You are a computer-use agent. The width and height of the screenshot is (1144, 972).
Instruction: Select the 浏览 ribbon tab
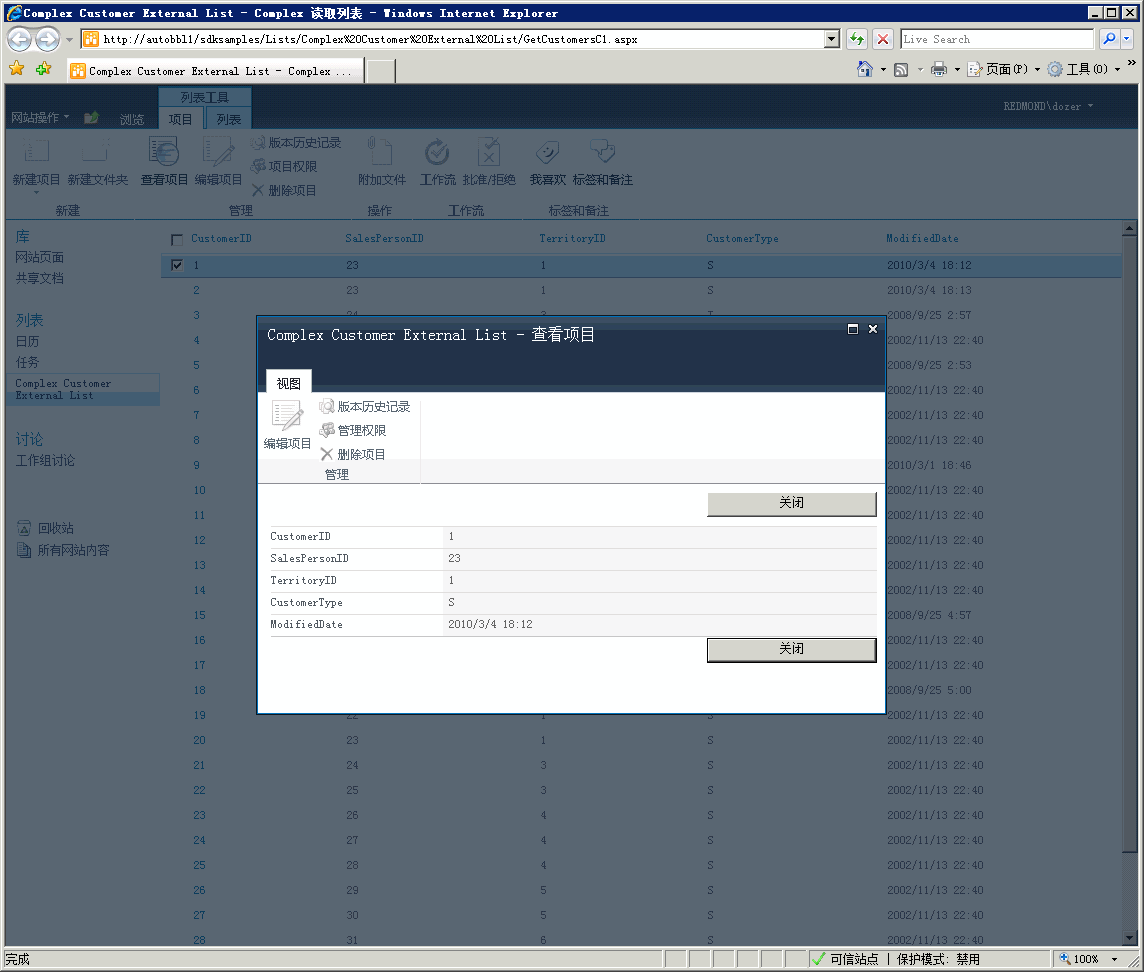[132, 119]
